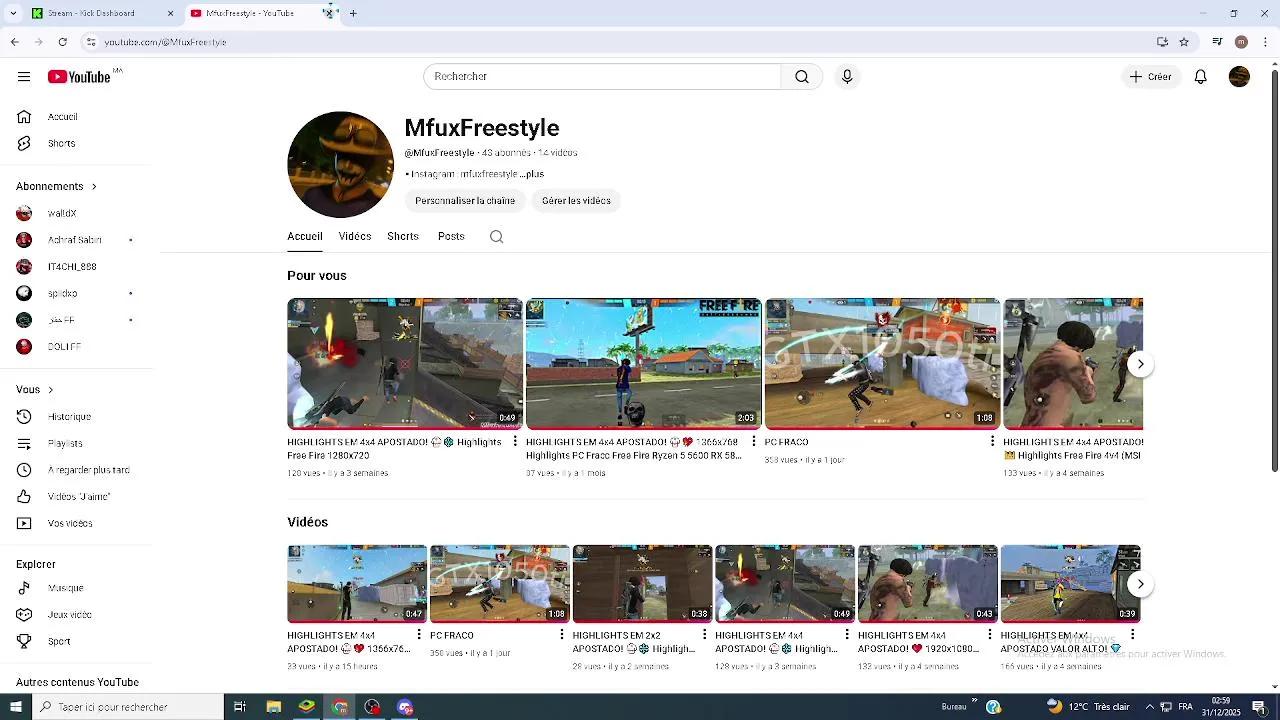This screenshot has width=1280, height=720.
Task: Click the MfuxFreestyle channel avatar
Action: pyautogui.click(x=340, y=165)
